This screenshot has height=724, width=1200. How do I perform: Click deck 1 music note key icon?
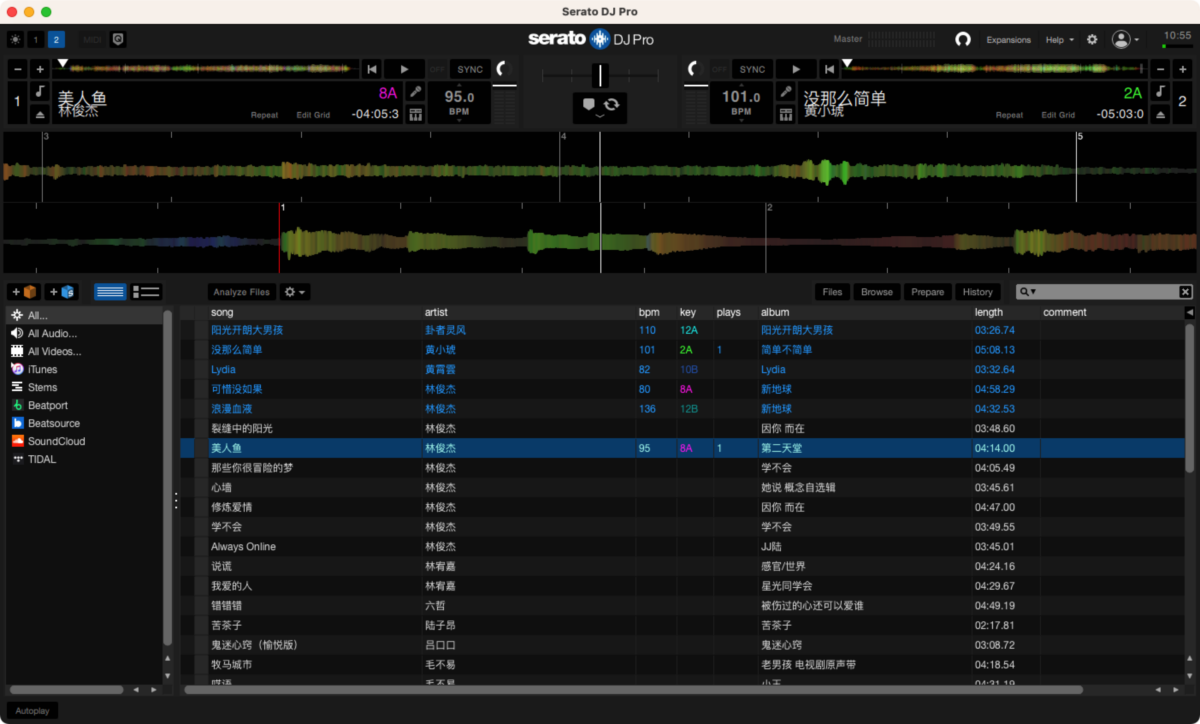[x=40, y=91]
